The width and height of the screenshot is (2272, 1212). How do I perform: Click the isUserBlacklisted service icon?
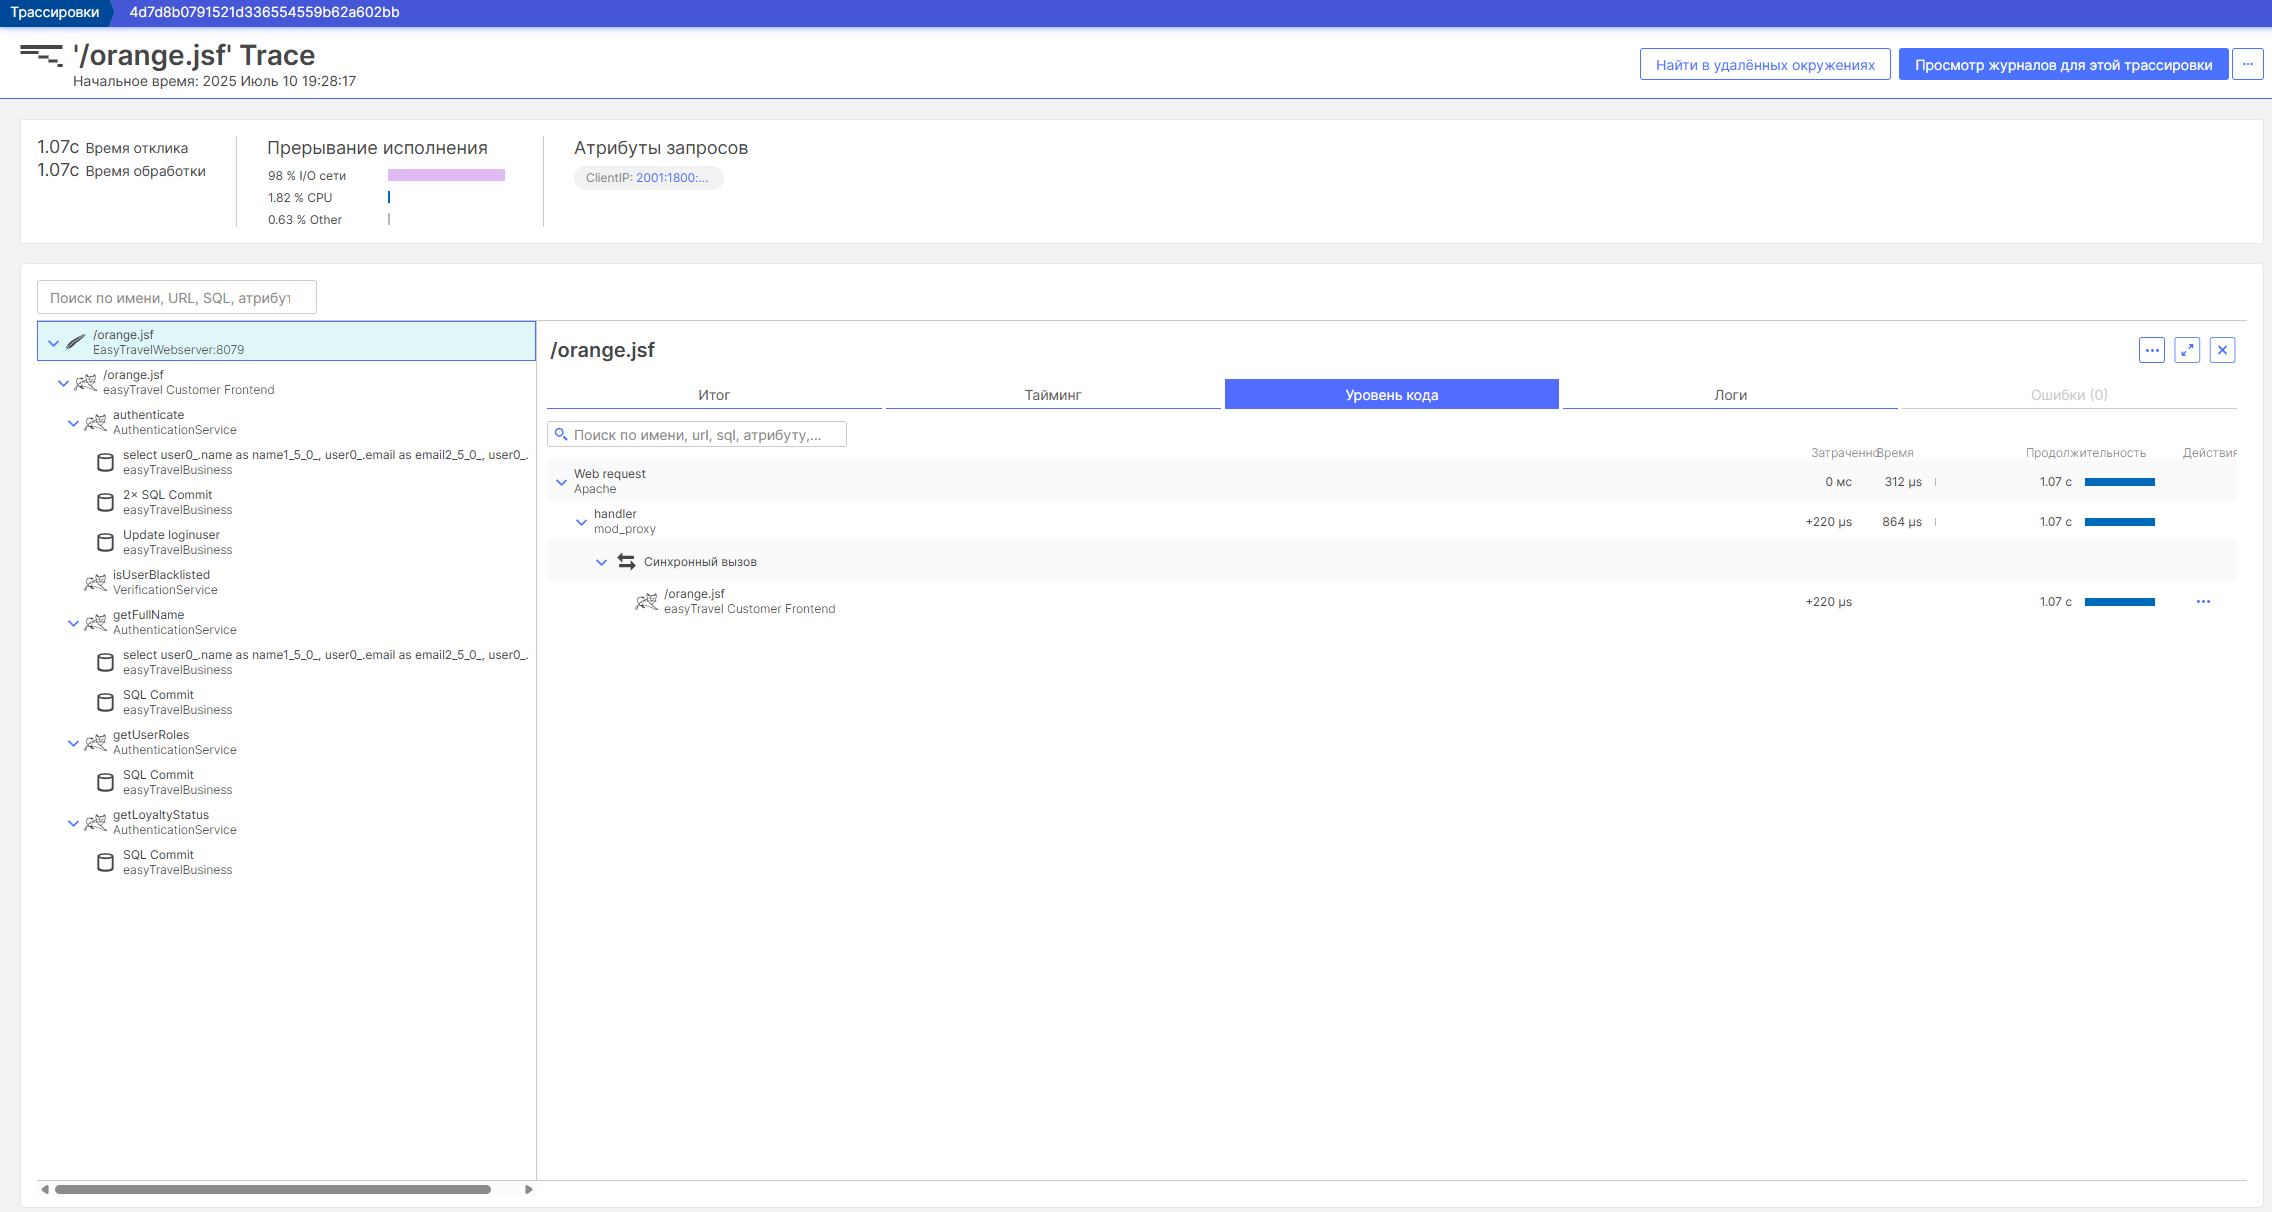tap(96, 582)
